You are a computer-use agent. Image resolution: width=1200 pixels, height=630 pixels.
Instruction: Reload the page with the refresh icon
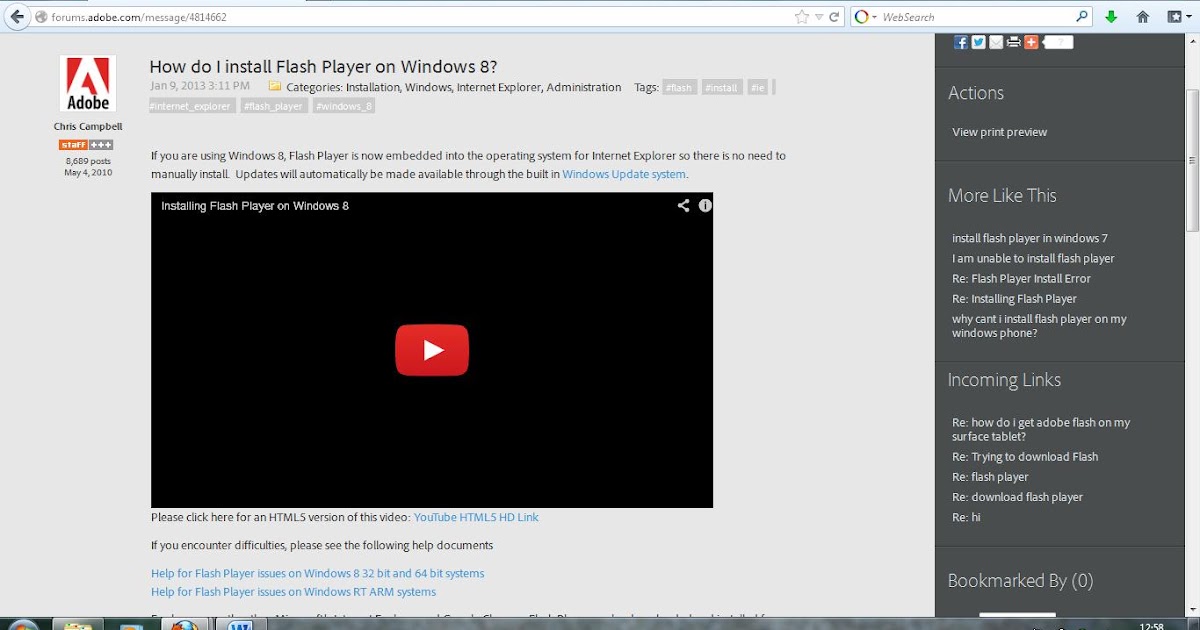tap(835, 17)
